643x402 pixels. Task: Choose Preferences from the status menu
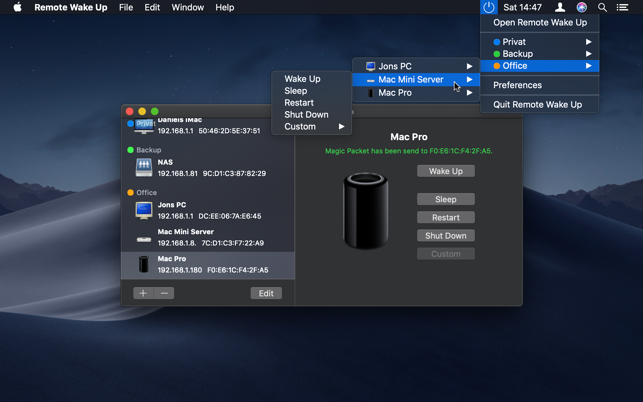click(517, 85)
